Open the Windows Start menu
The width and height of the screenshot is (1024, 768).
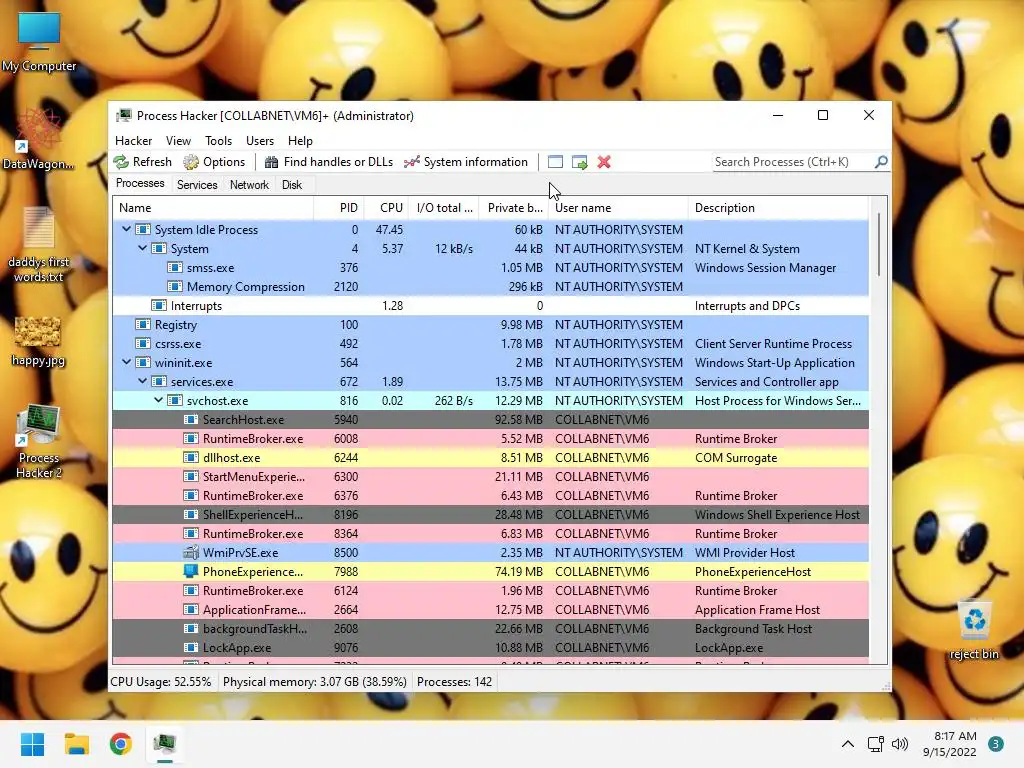point(32,744)
